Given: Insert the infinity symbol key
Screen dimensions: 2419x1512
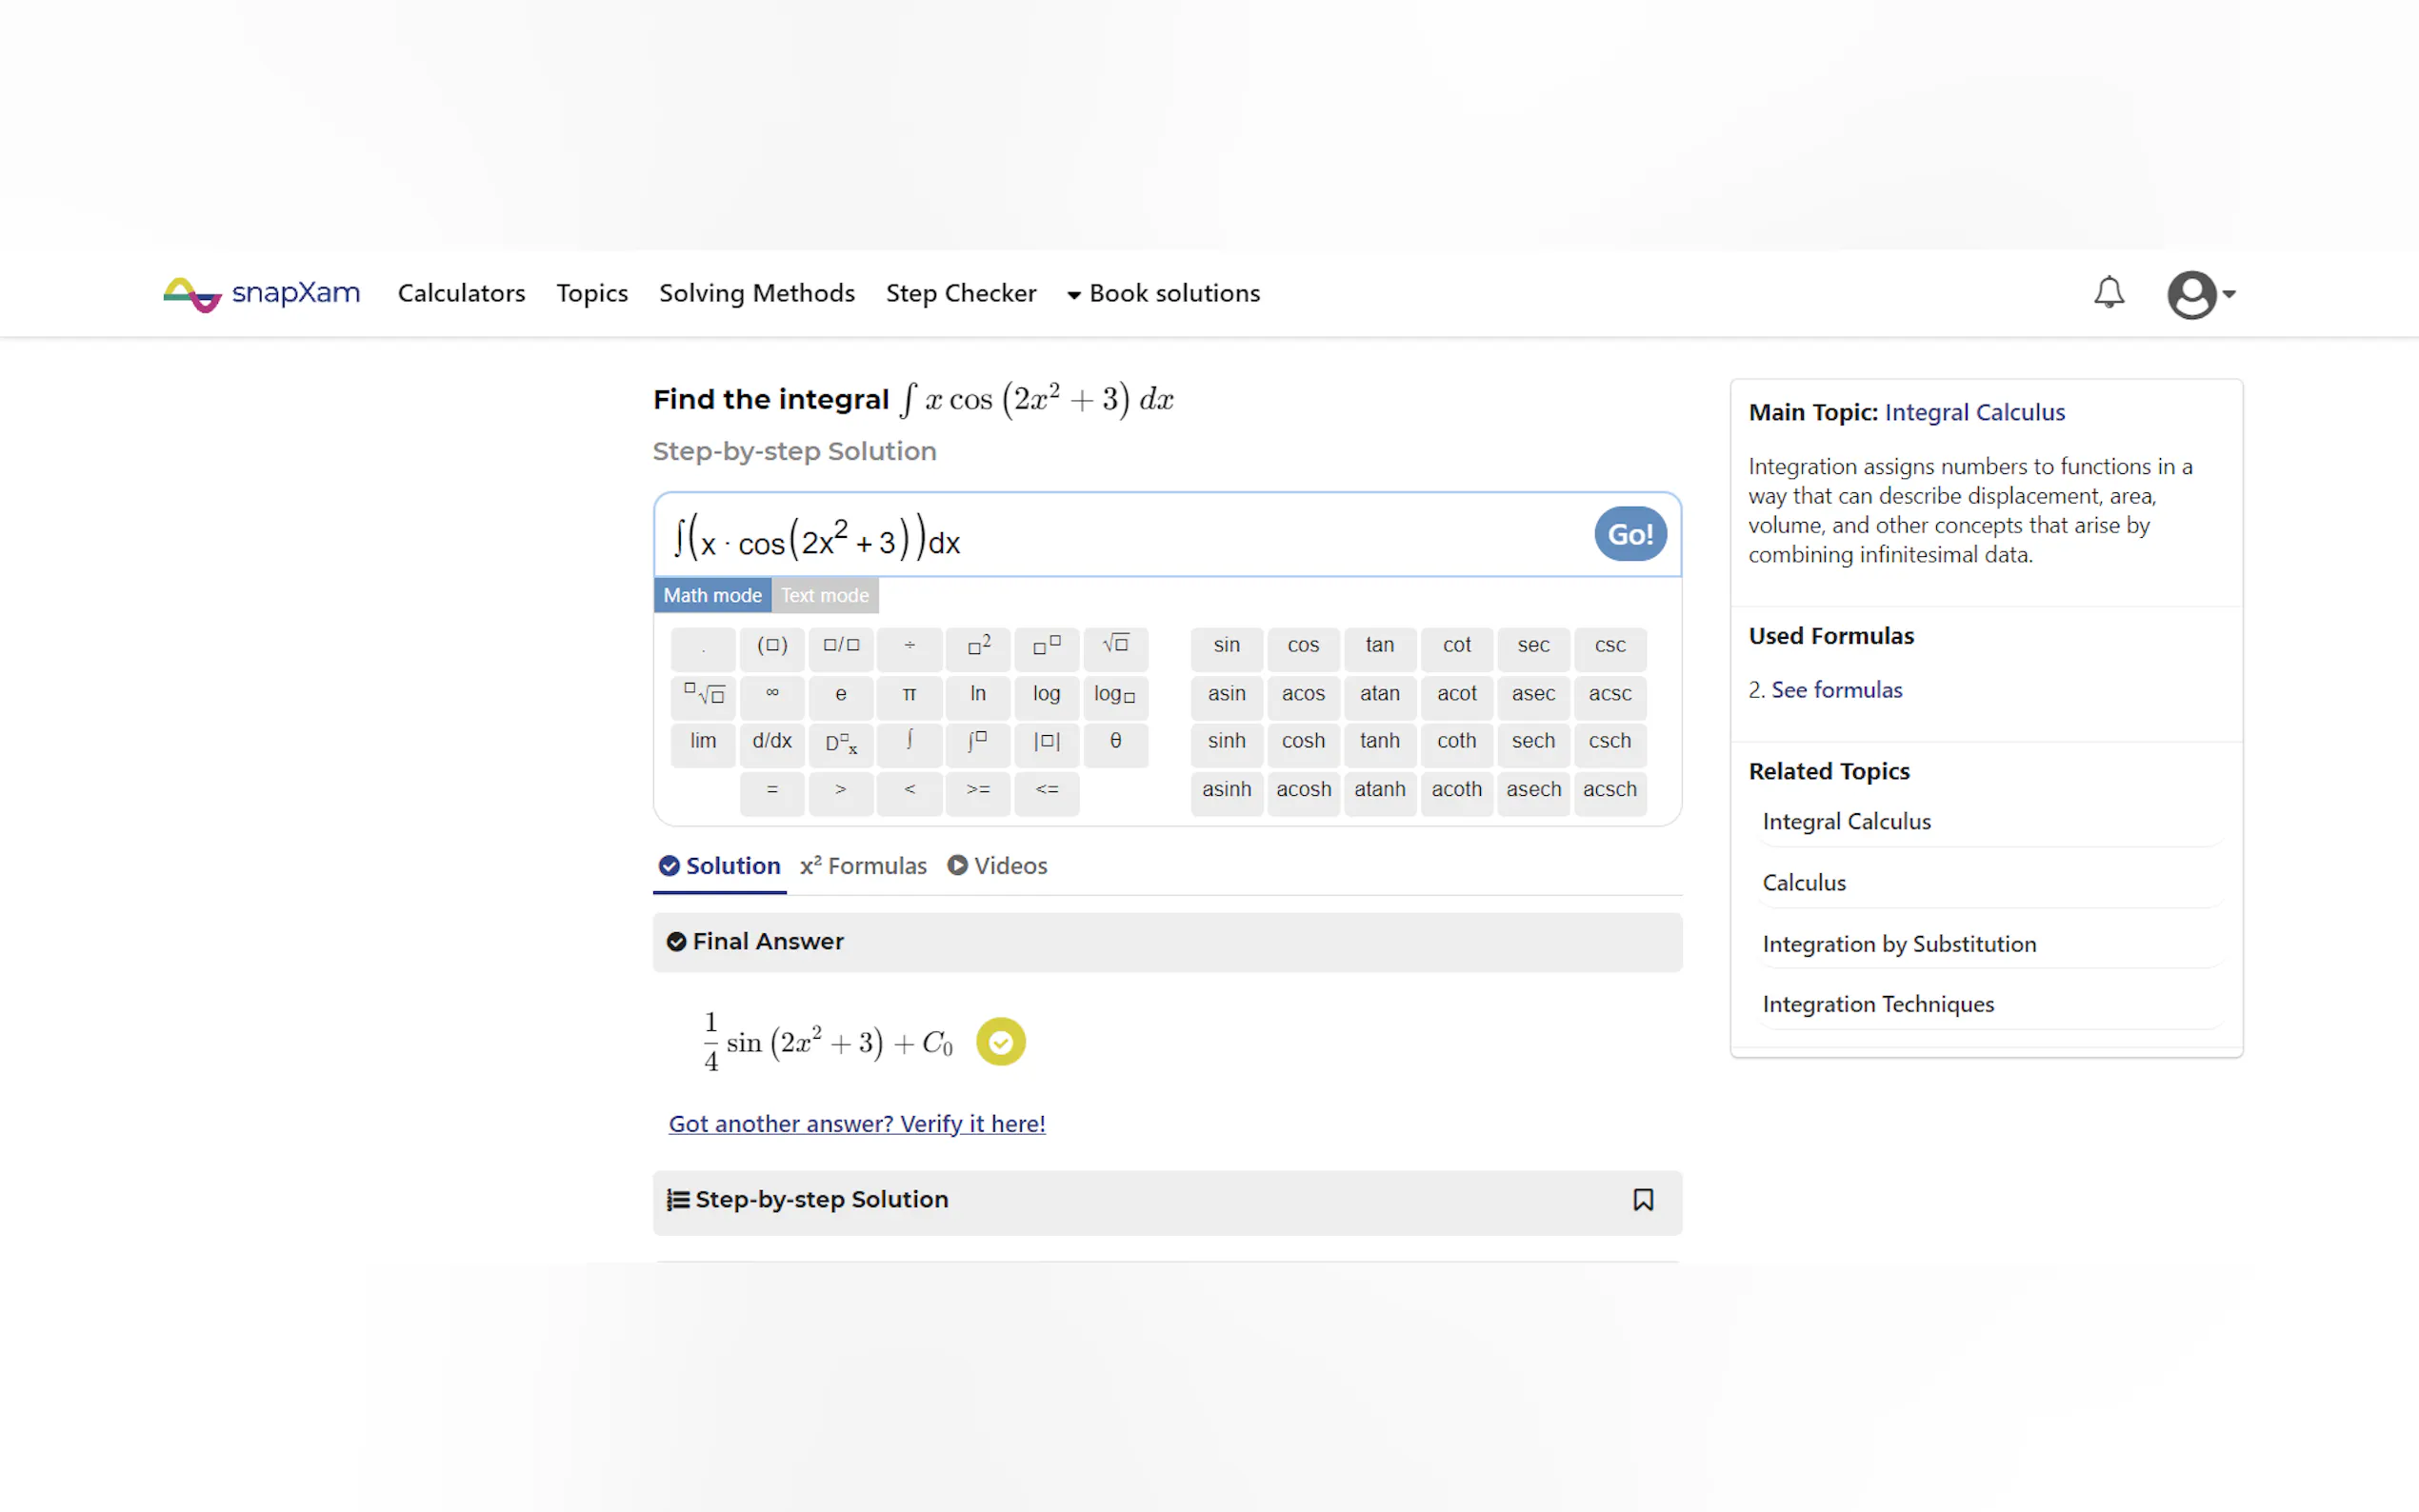Looking at the screenshot, I should point(772,693).
